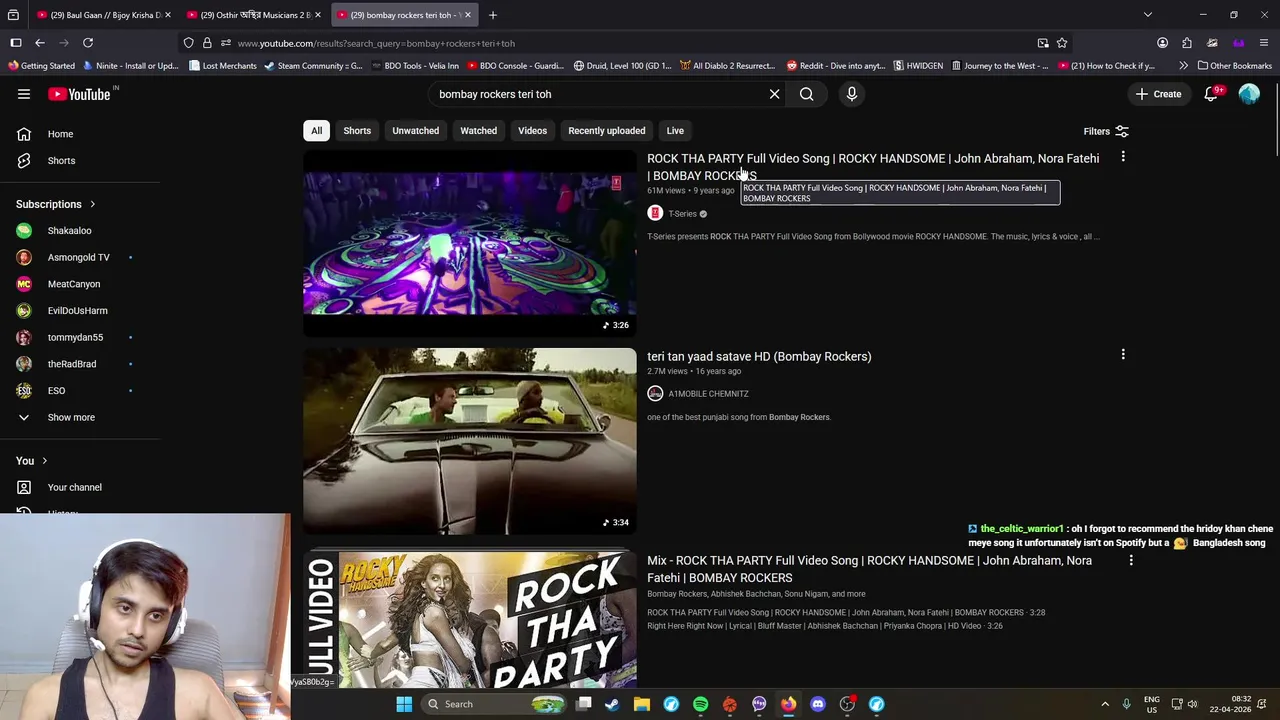Open the T-Series channel name
Viewport: 1280px width, 720px height.
(x=682, y=214)
